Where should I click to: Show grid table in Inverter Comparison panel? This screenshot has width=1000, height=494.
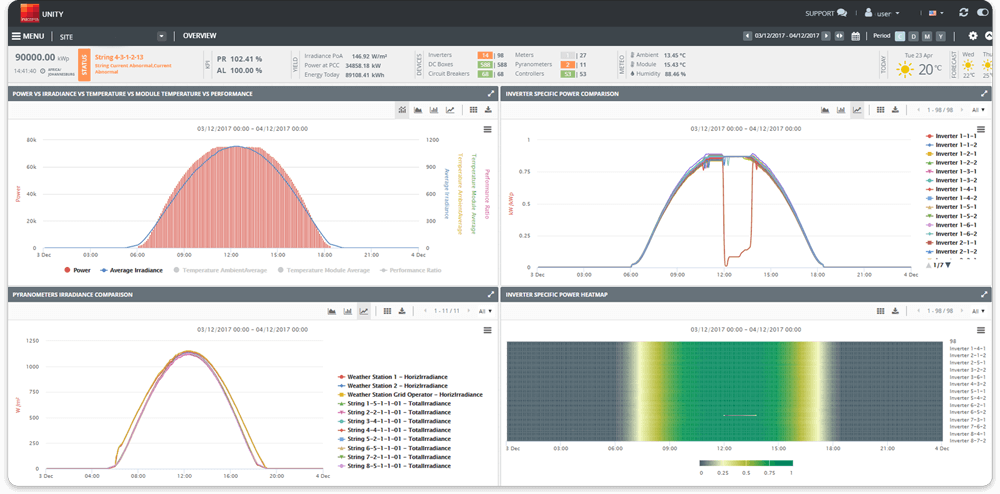pos(880,110)
